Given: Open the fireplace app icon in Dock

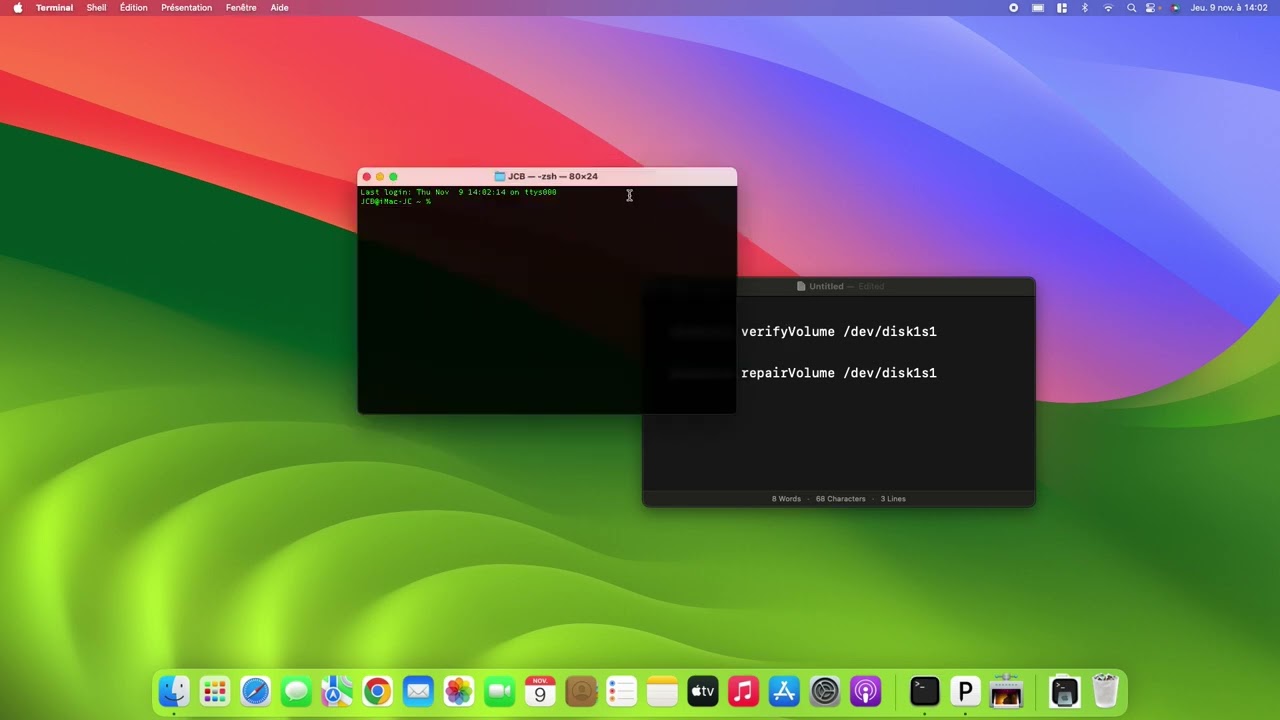Looking at the screenshot, I should click(x=1006, y=691).
